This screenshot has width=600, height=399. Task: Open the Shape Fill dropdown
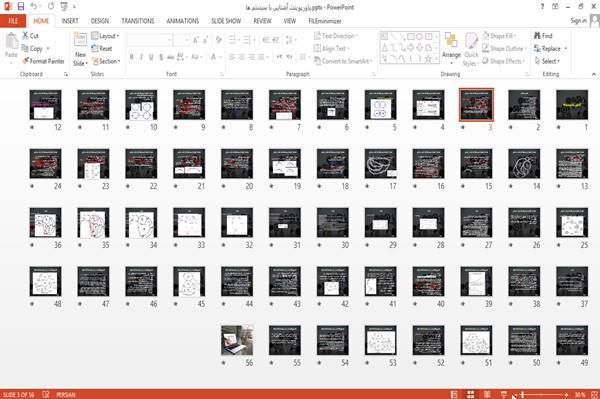tap(499, 36)
